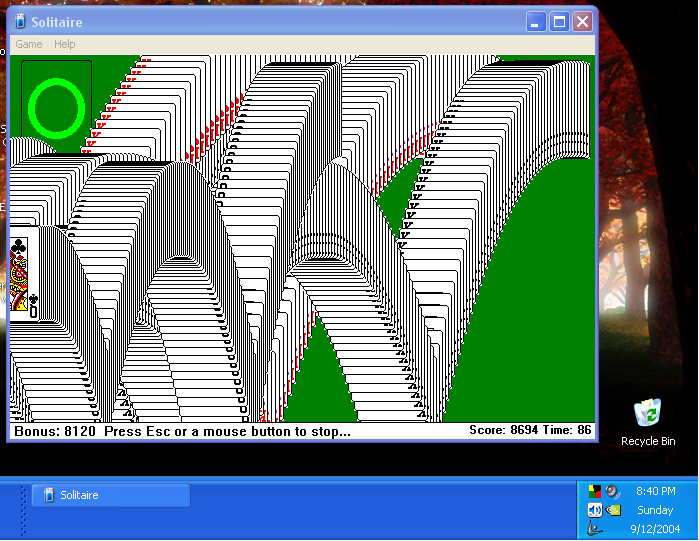699x541 pixels.
Task: Click the Solitaire taskbar button
Action: pos(110,495)
